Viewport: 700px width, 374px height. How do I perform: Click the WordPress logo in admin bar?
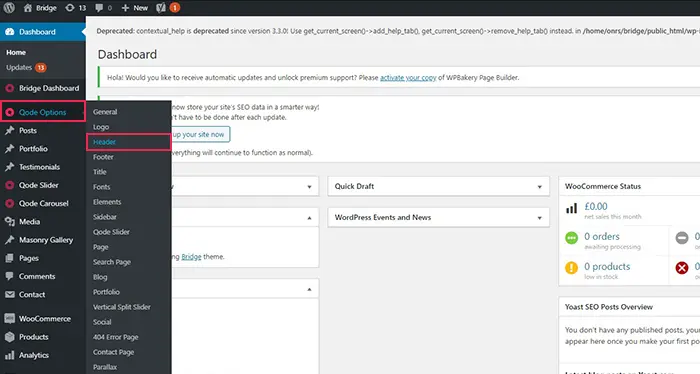(9, 8)
